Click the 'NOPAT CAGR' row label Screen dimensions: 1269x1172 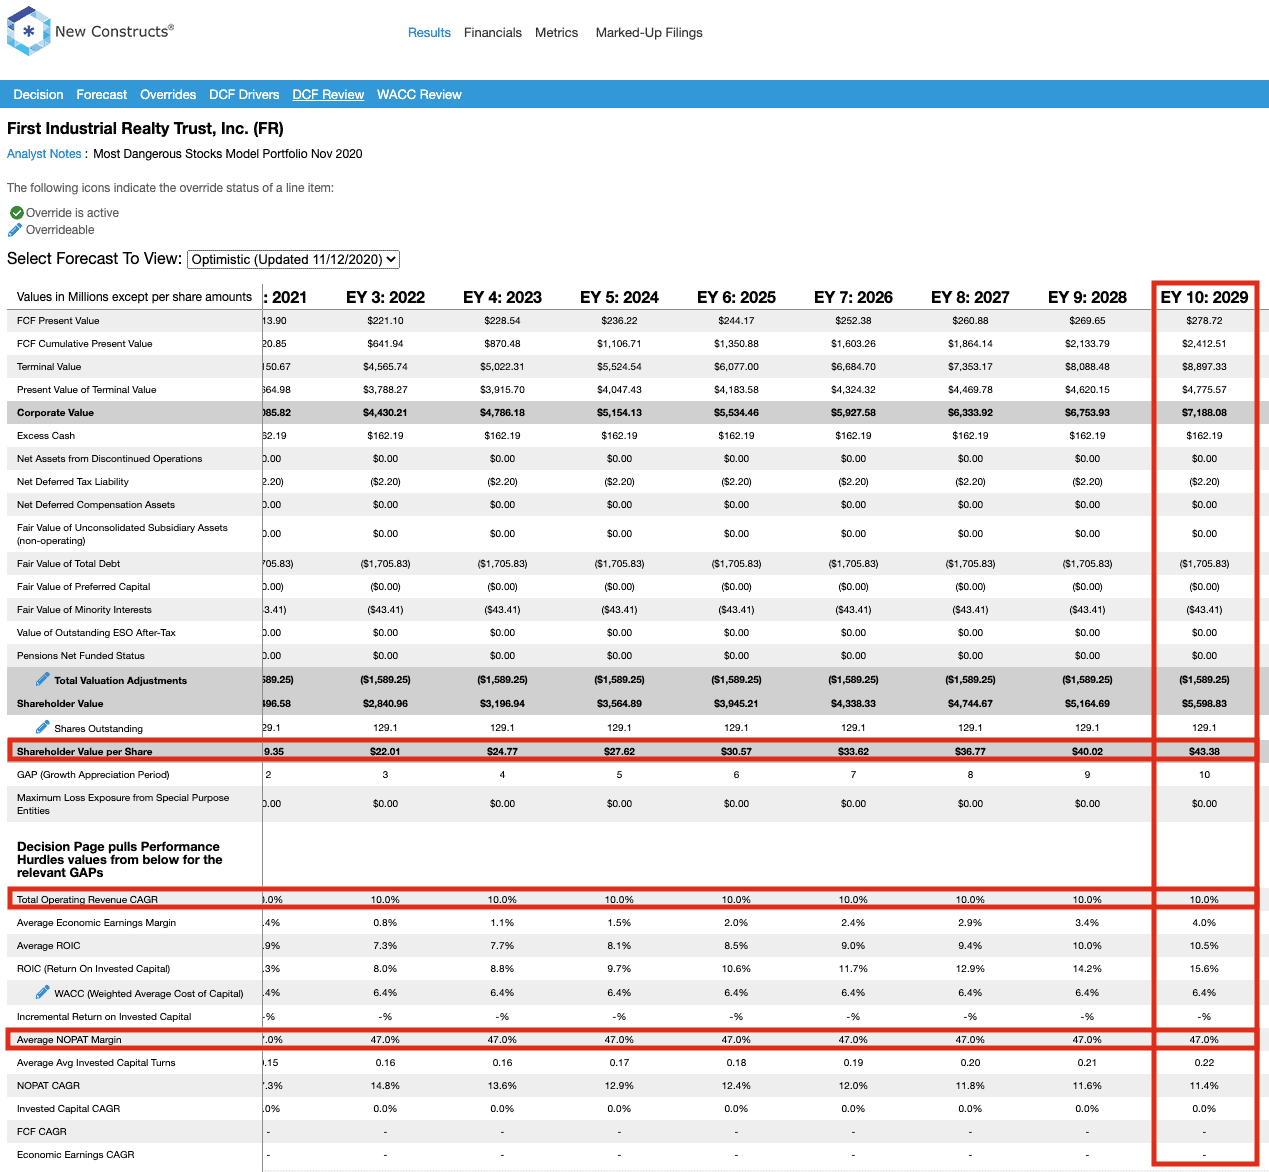48,1086
